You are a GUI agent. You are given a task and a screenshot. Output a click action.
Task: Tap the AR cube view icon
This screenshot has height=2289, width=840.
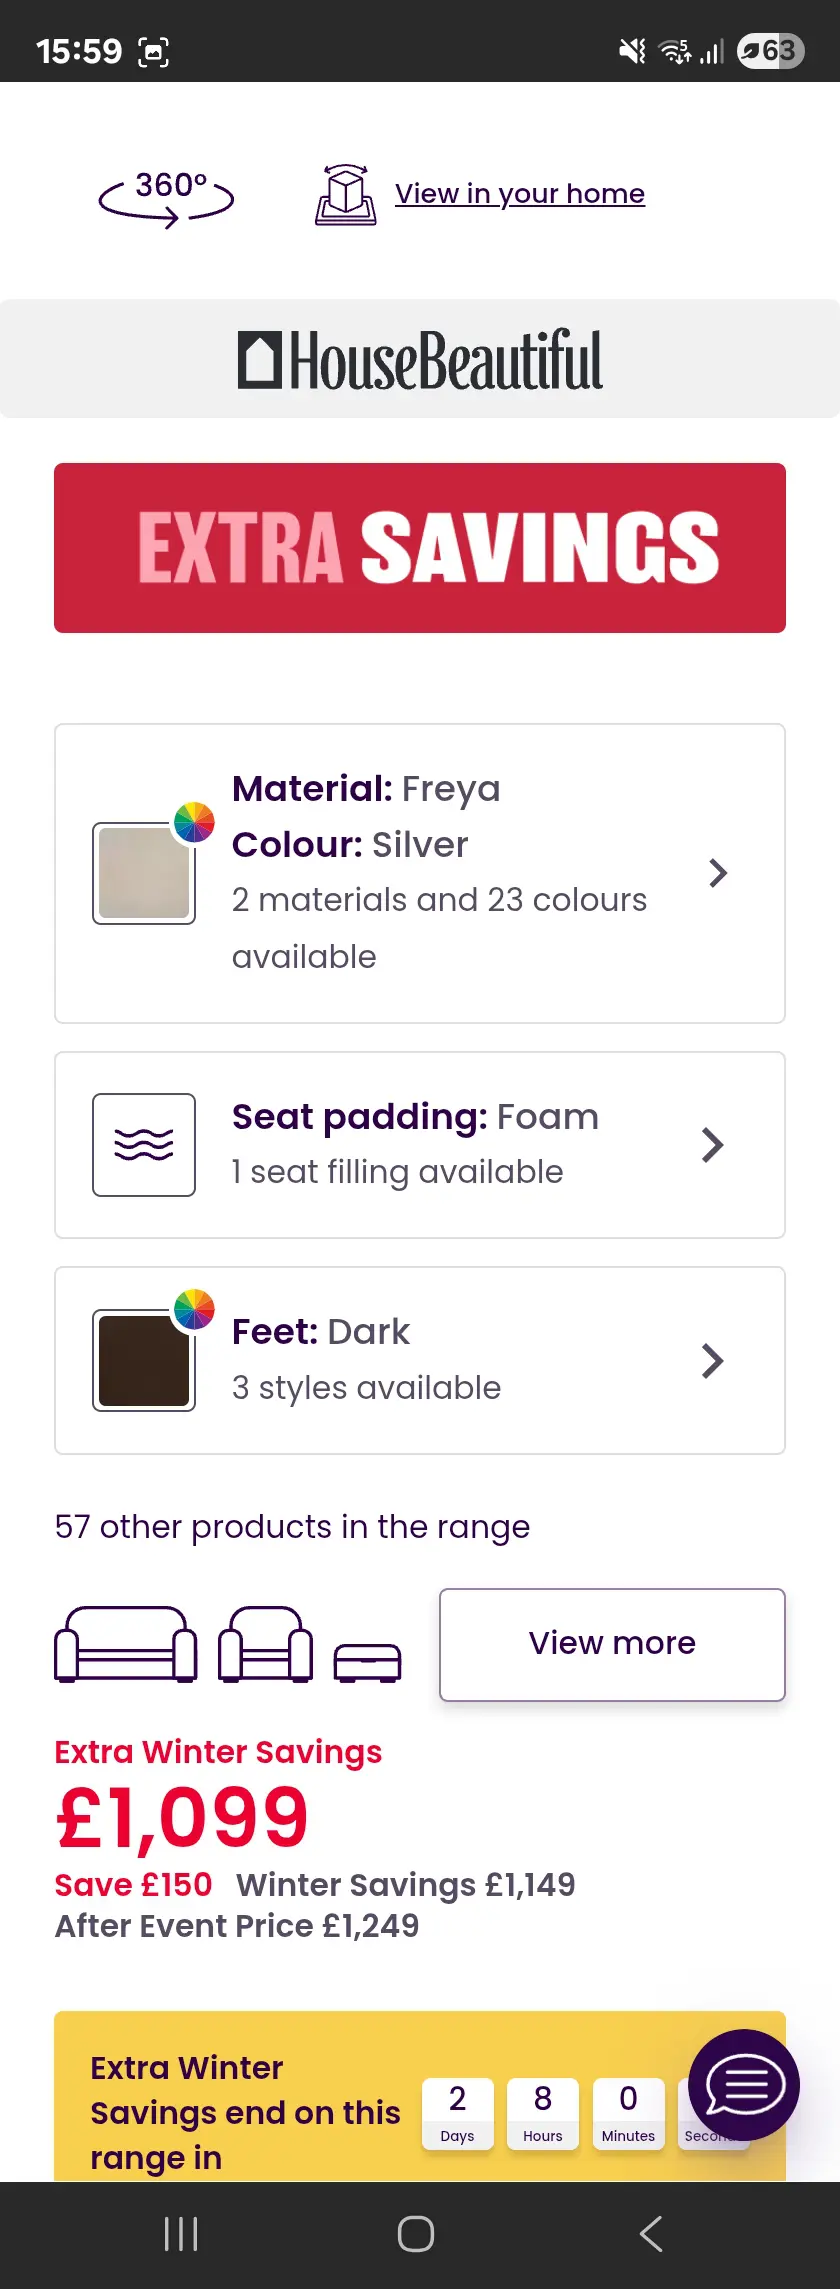coord(346,195)
